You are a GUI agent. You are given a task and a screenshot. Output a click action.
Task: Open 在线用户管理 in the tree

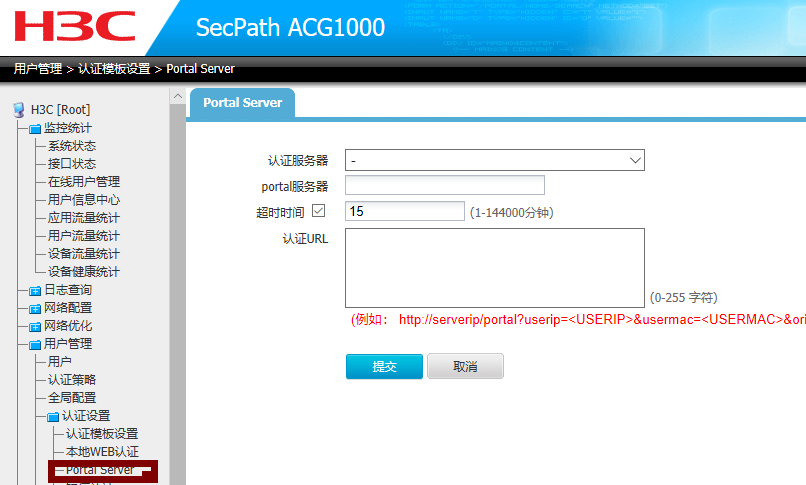(84, 182)
